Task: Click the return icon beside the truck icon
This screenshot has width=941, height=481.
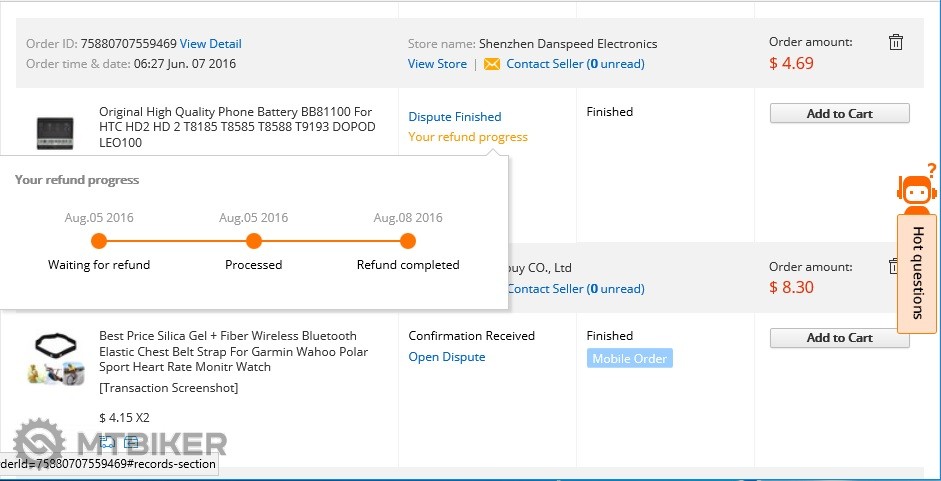Action: 130,442
